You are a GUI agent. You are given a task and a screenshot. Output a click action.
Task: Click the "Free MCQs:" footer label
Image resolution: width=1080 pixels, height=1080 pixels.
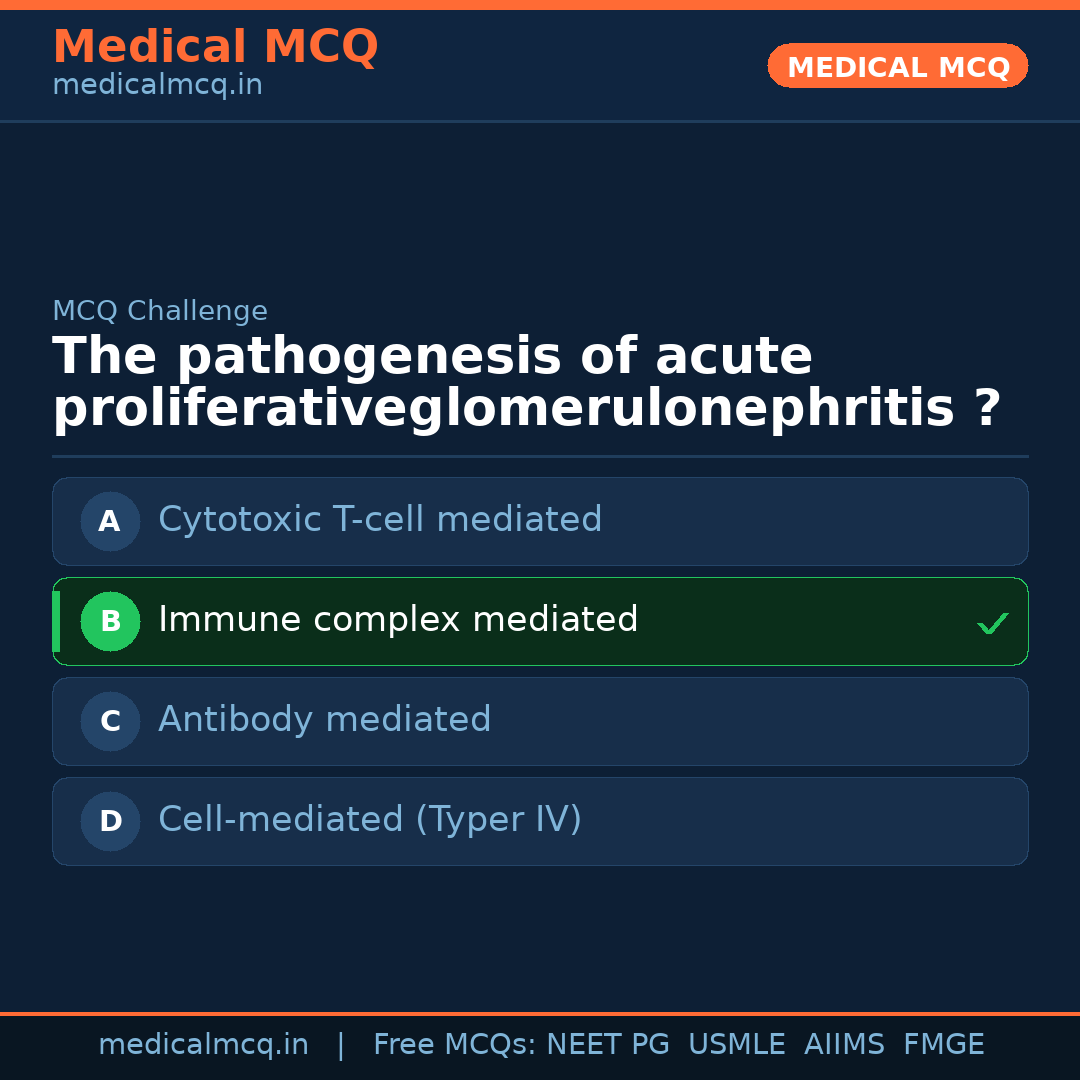point(455,1045)
